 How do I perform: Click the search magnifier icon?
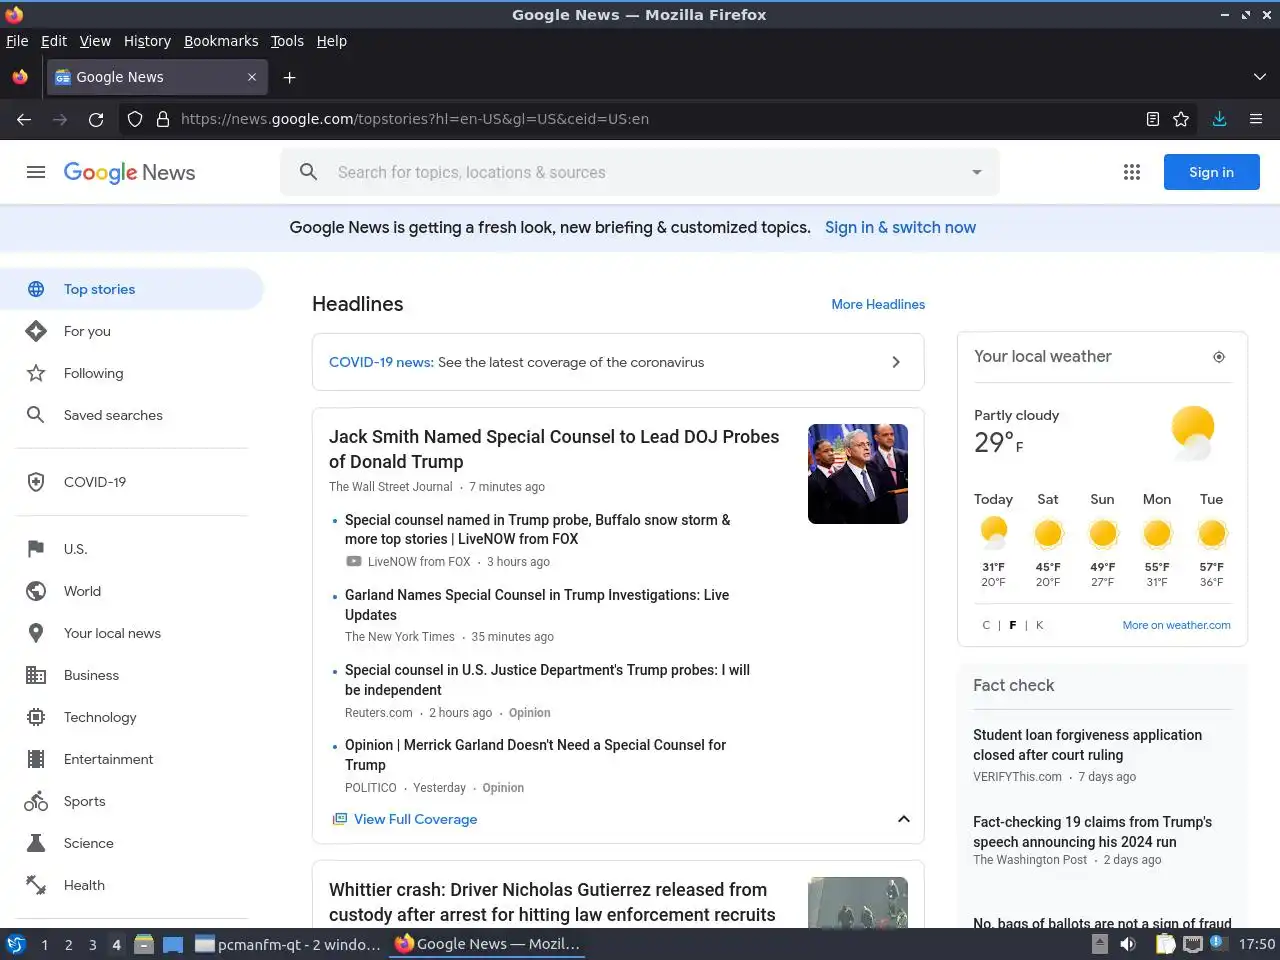(309, 172)
